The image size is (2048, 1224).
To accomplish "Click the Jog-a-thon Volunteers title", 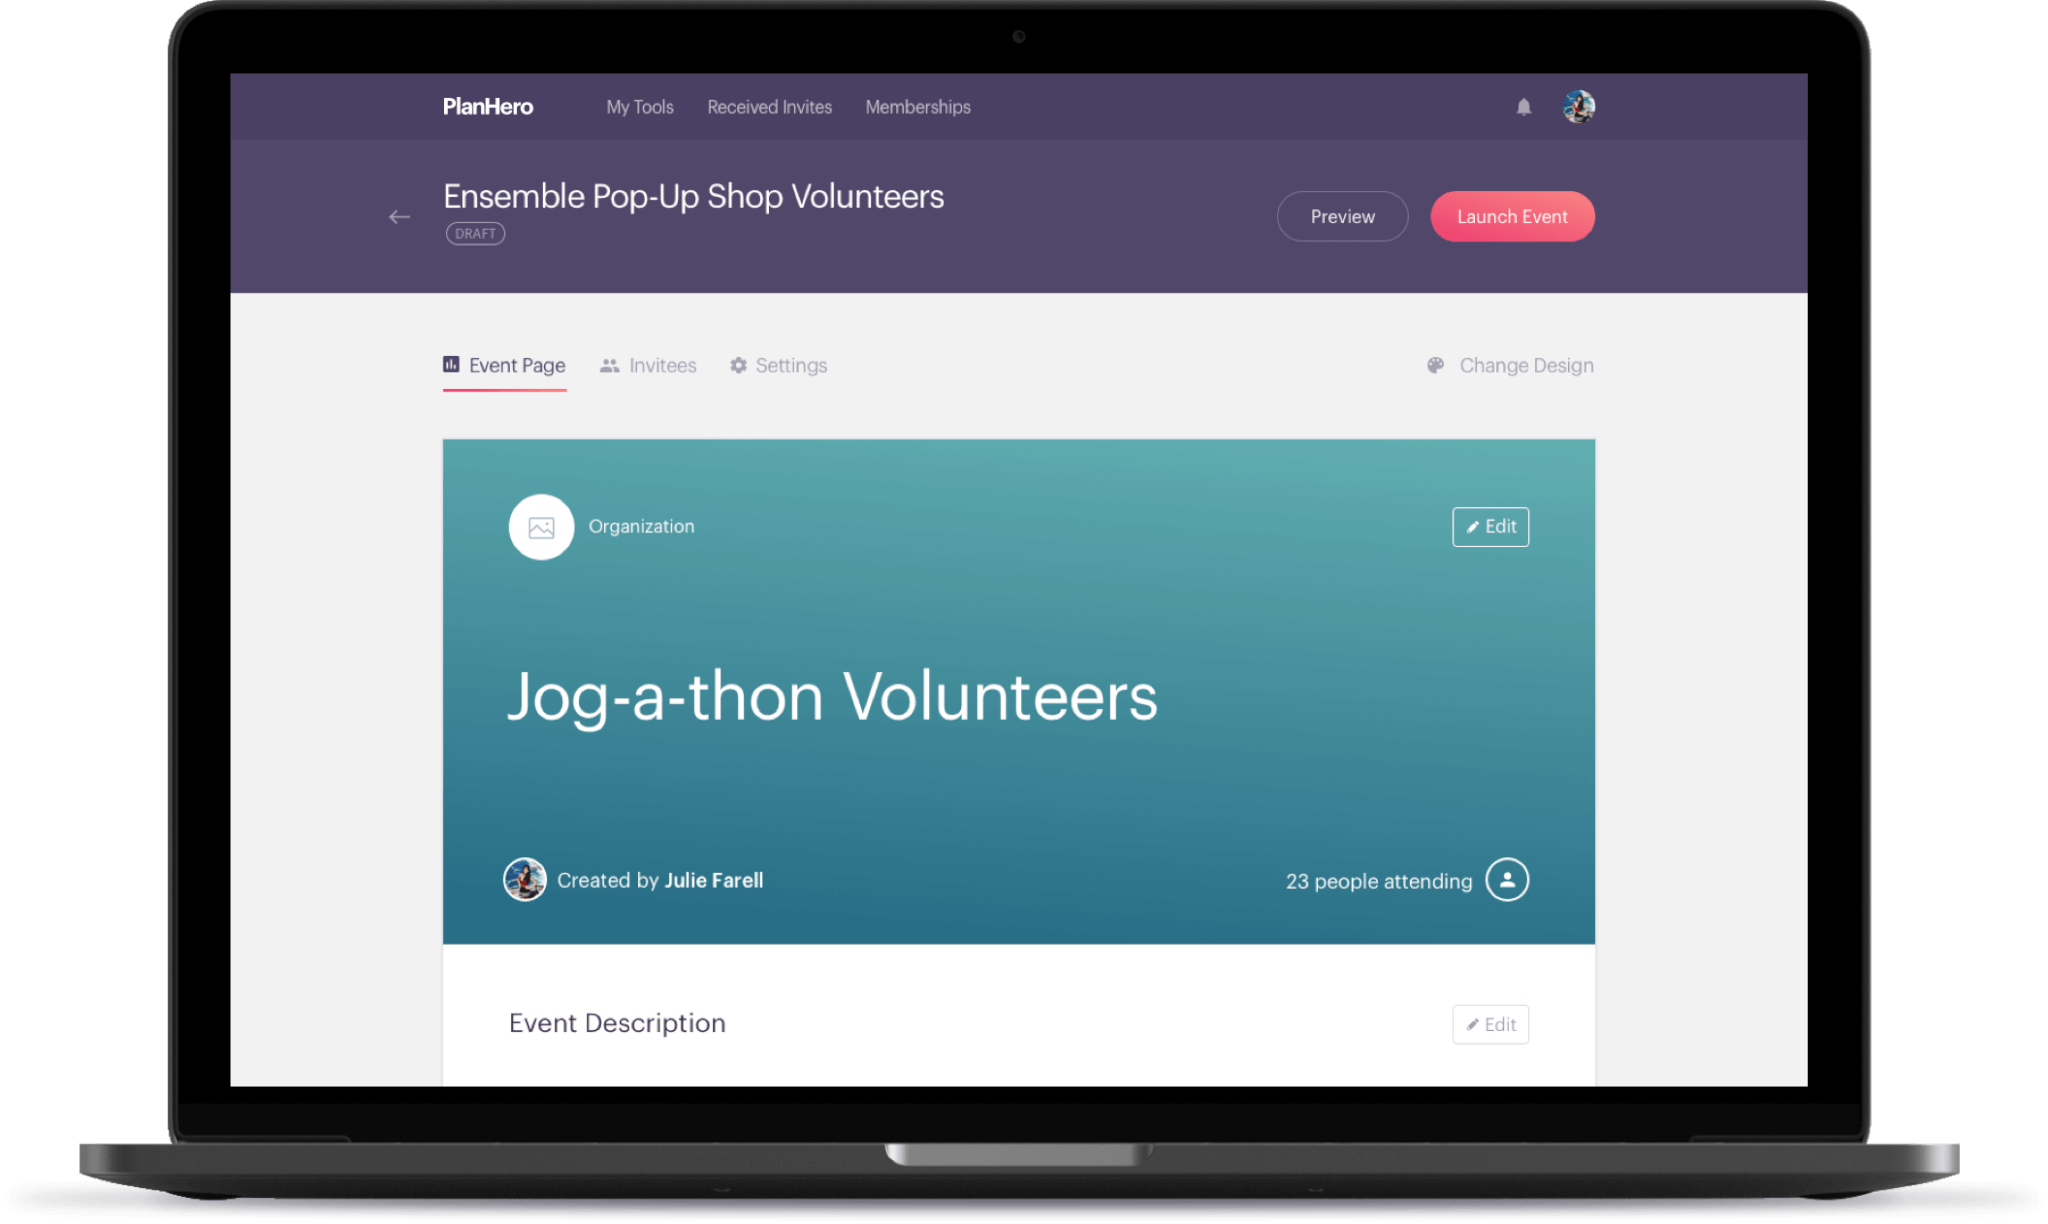I will (x=832, y=697).
